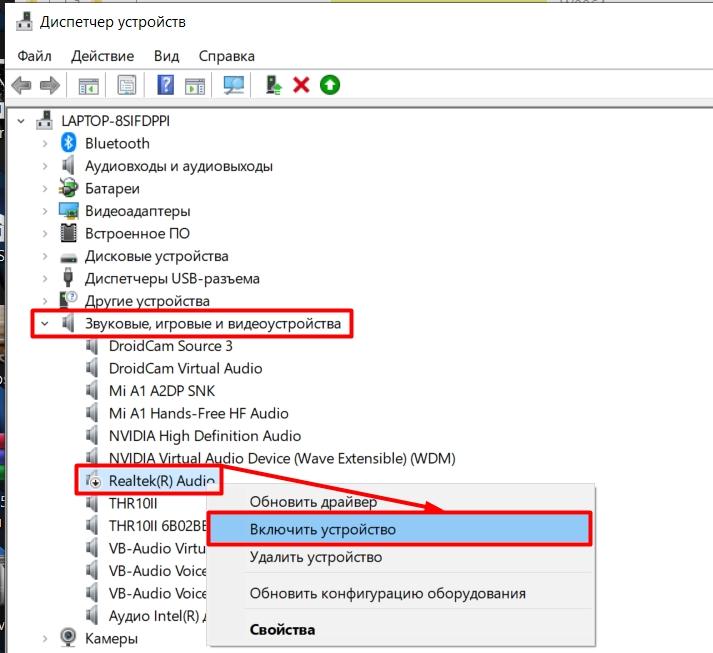The image size is (713, 653).
Task: Select the VB-Audio Virtu device row
Action: [x=157, y=548]
